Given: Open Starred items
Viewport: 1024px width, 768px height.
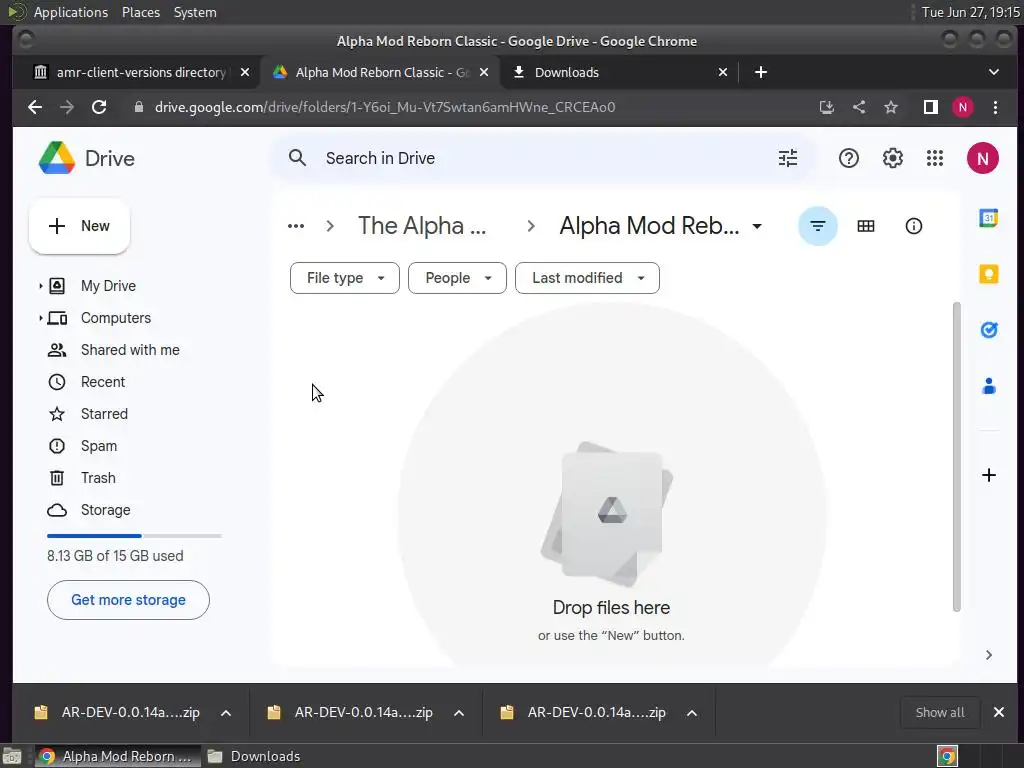Looking at the screenshot, I should coord(104,414).
